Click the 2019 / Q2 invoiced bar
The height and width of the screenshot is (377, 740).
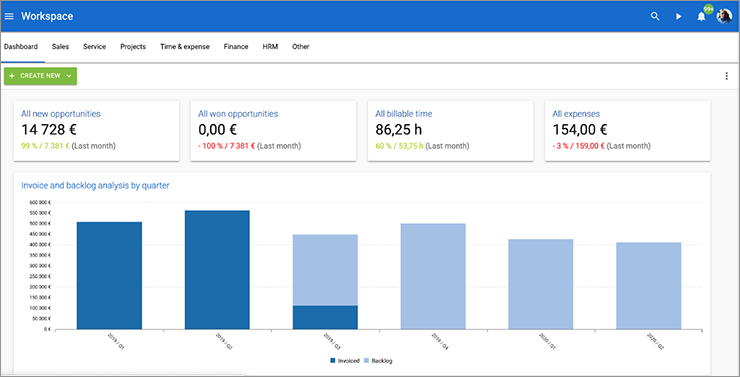(217, 270)
